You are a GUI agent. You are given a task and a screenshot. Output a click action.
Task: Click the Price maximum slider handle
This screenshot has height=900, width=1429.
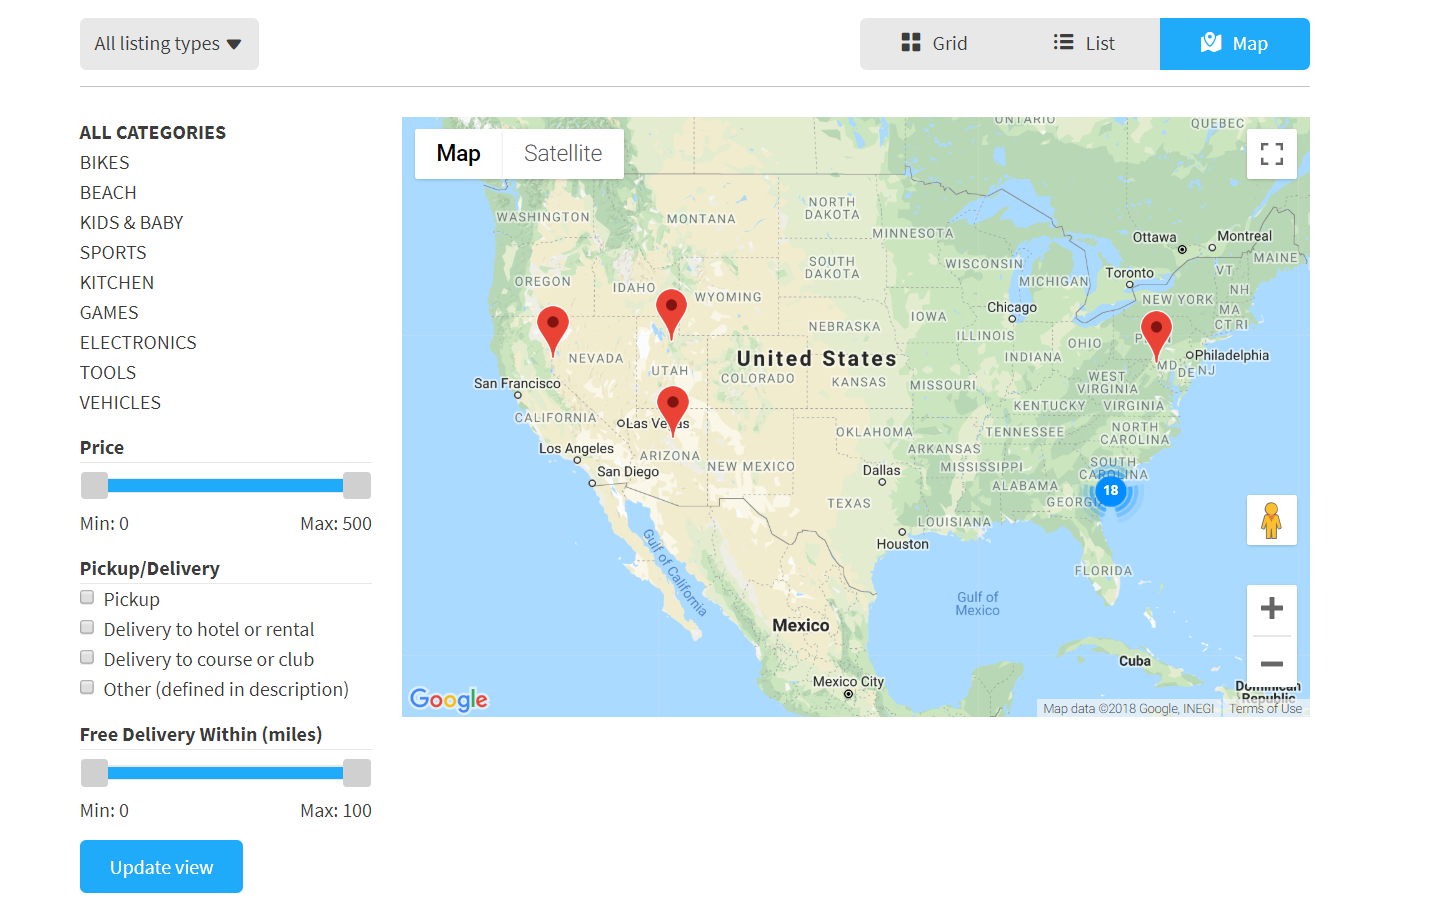[x=357, y=486]
